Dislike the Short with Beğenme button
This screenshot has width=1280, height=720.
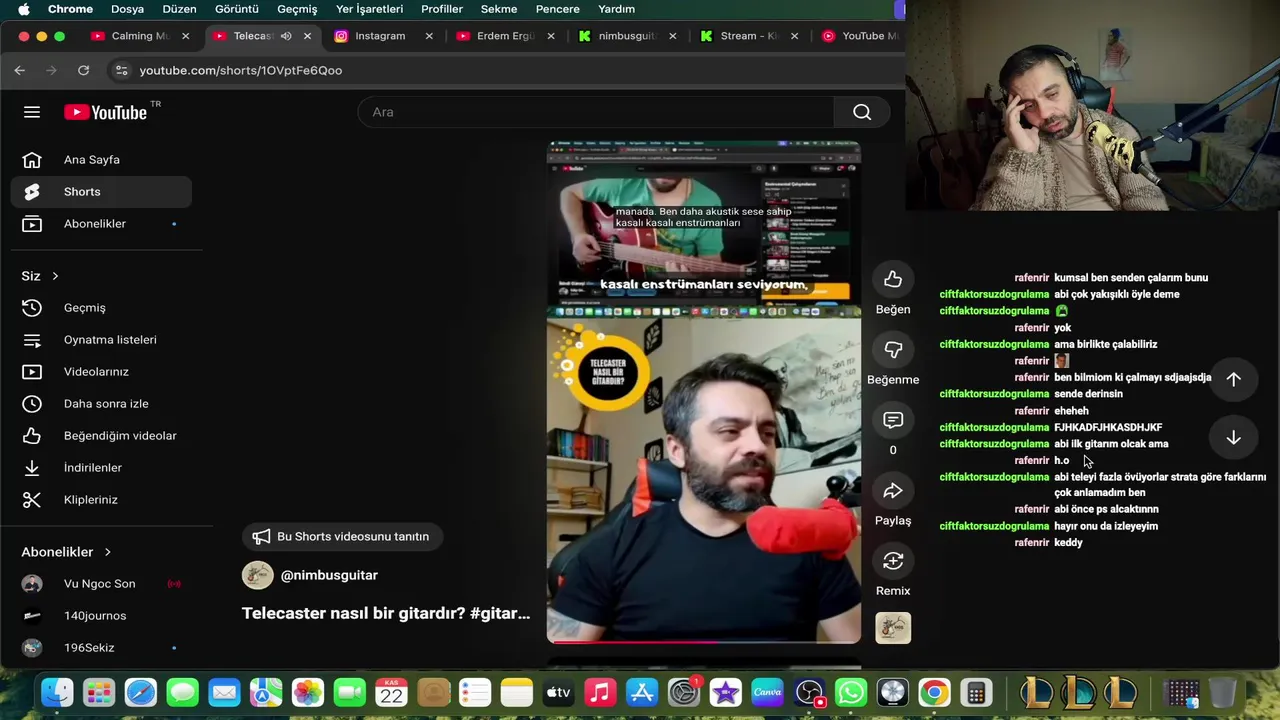(893, 350)
